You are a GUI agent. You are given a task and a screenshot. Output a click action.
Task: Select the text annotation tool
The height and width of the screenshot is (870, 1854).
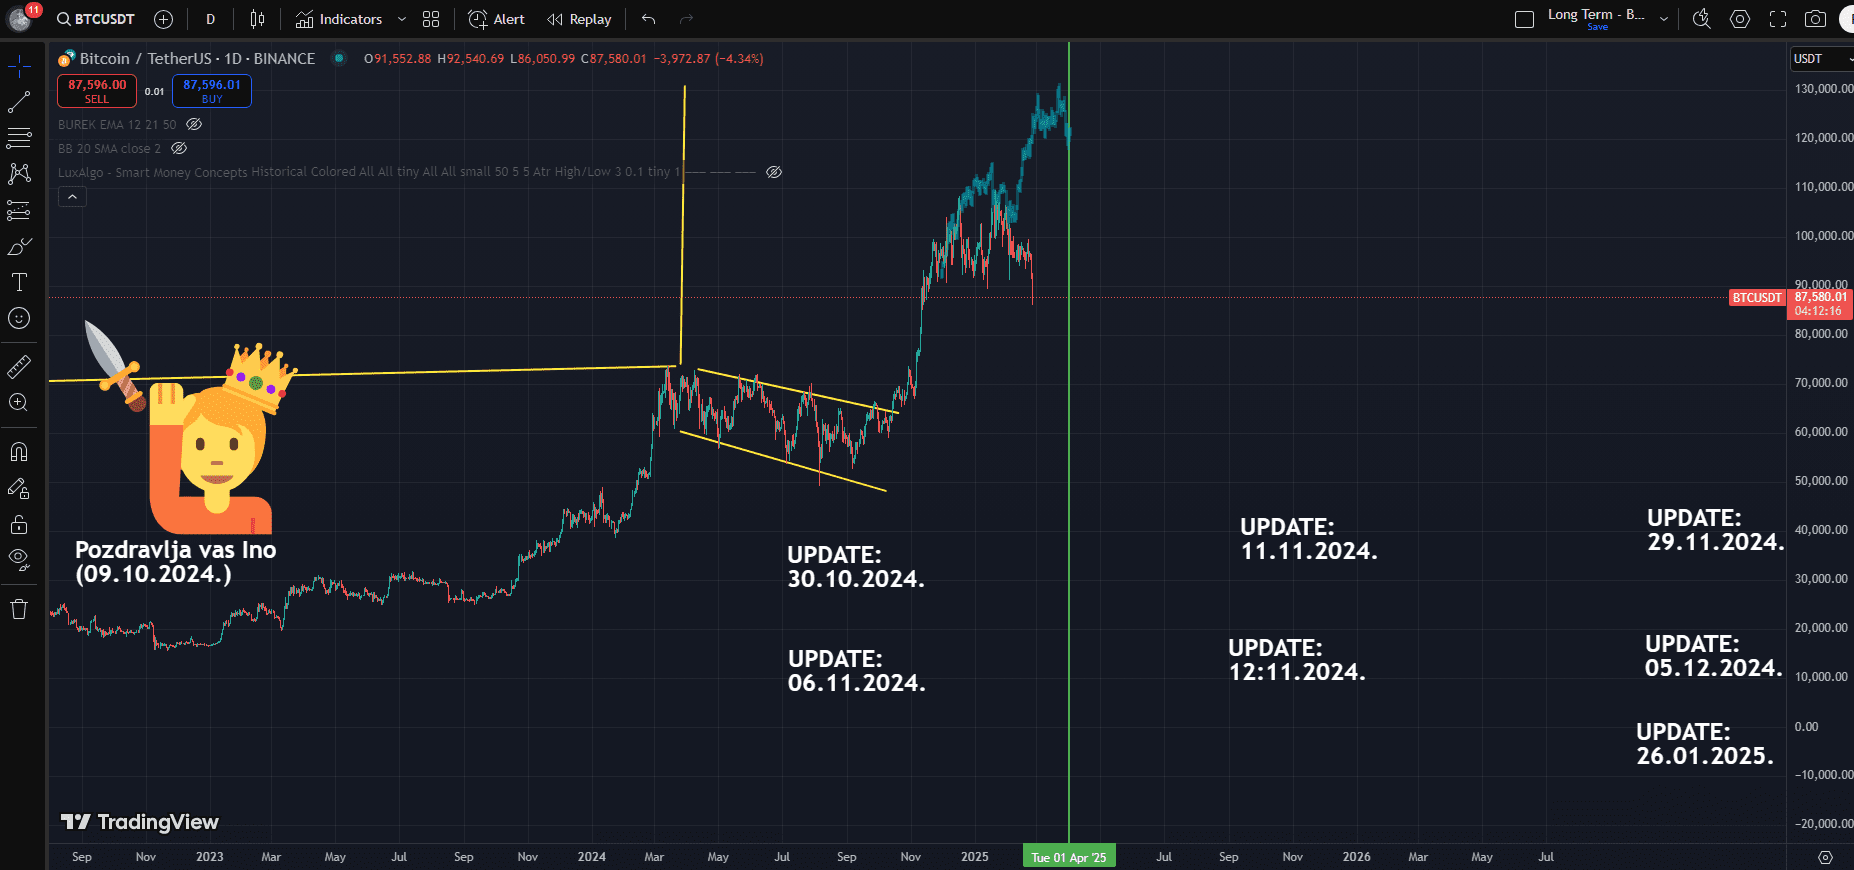pyautogui.click(x=19, y=282)
